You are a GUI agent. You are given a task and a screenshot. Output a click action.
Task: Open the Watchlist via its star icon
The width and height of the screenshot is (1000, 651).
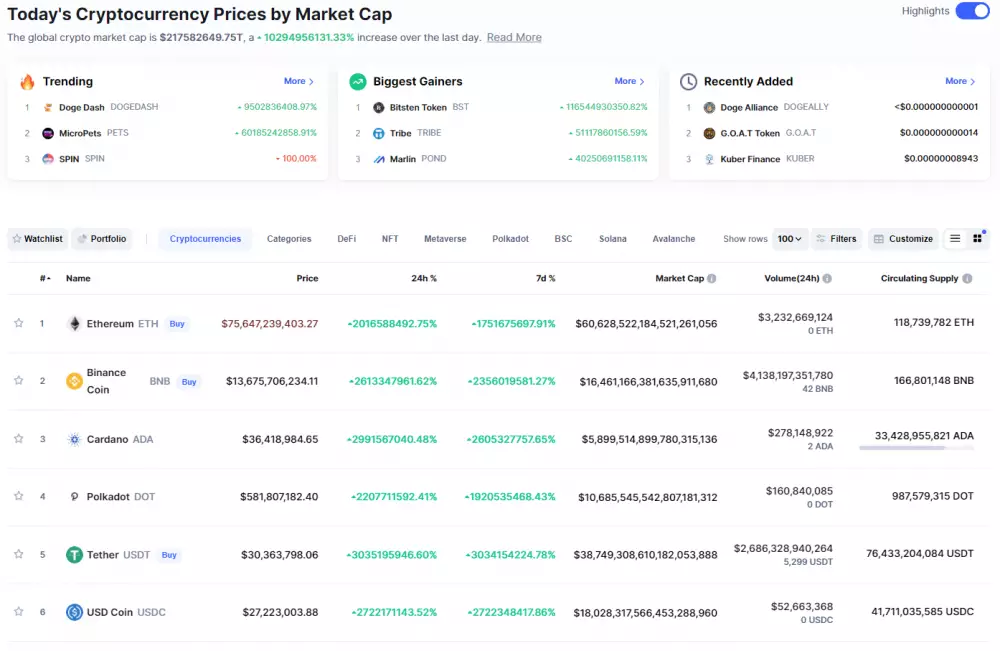(x=17, y=238)
